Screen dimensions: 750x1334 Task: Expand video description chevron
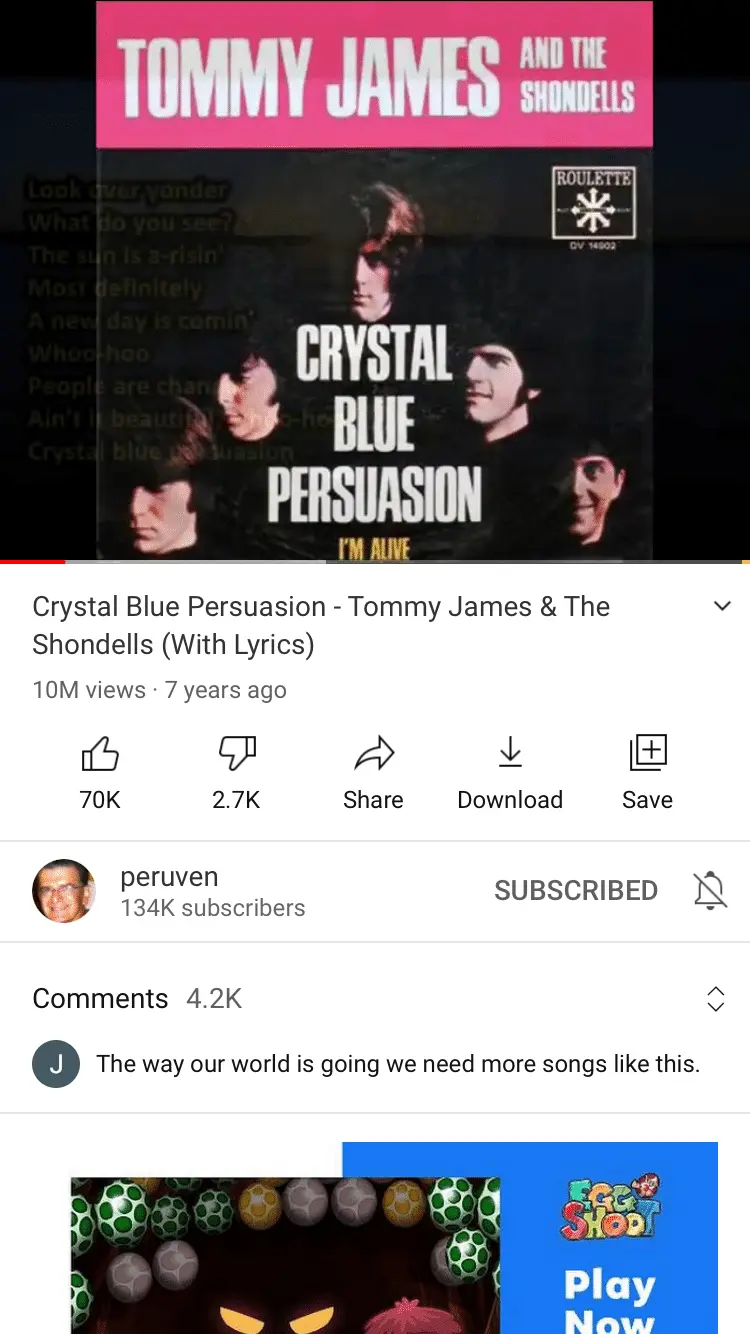coord(722,606)
